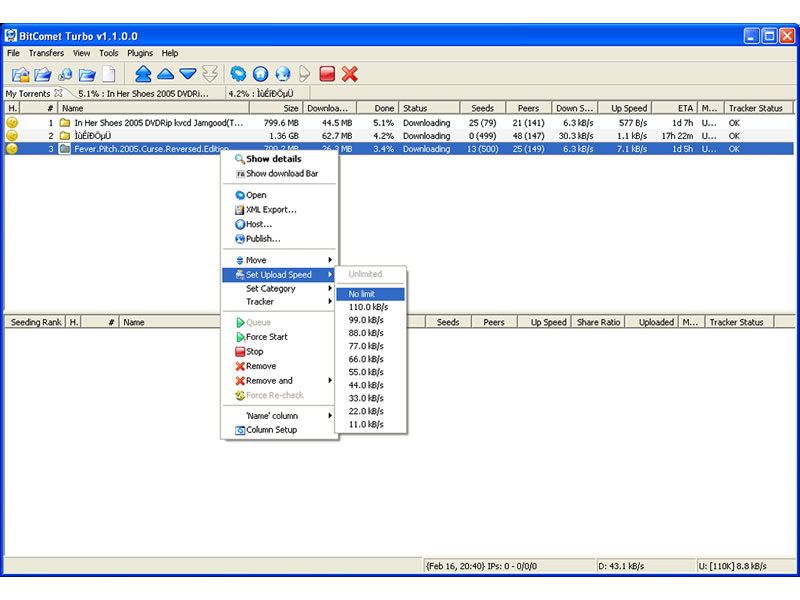This screenshot has width=800, height=600.
Task: Open the Help menu
Action: [x=170, y=53]
